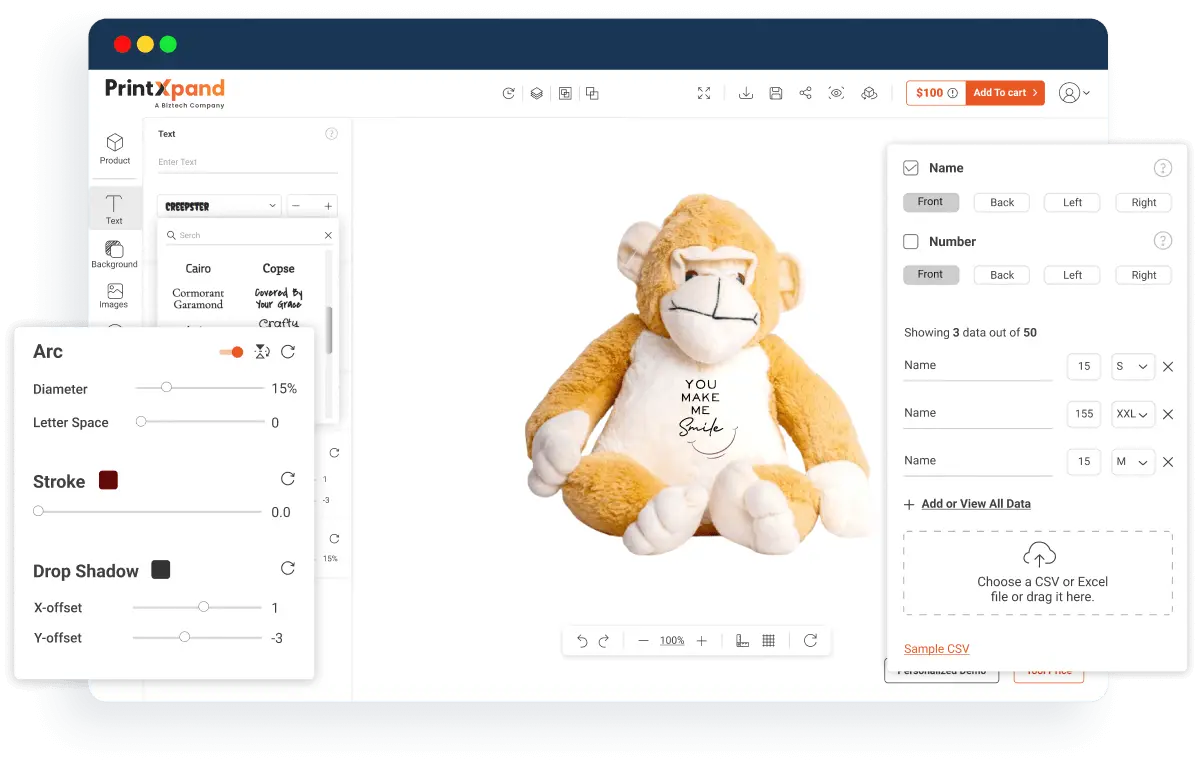Screen dimensions: 1198x766
Task: Open the Creepster font dropdown
Action: 219,206
